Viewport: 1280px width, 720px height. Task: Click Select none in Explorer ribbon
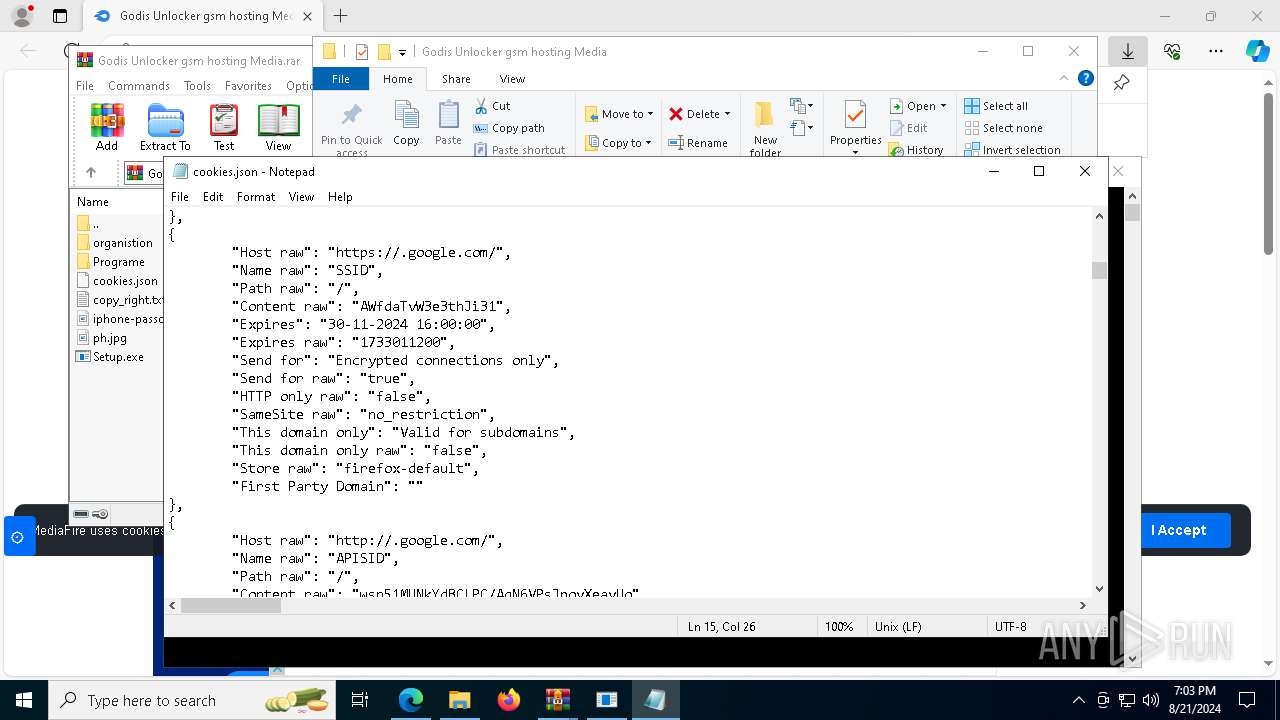click(x=1003, y=128)
